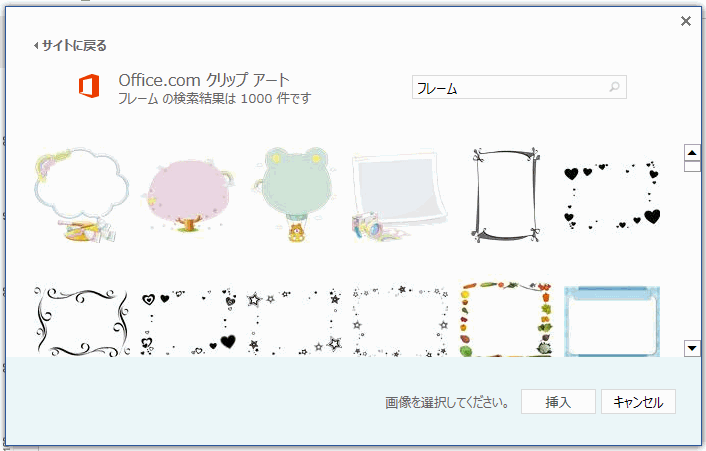Select the large stars border frame
The height and width of the screenshot is (451, 706).
tap(294, 322)
